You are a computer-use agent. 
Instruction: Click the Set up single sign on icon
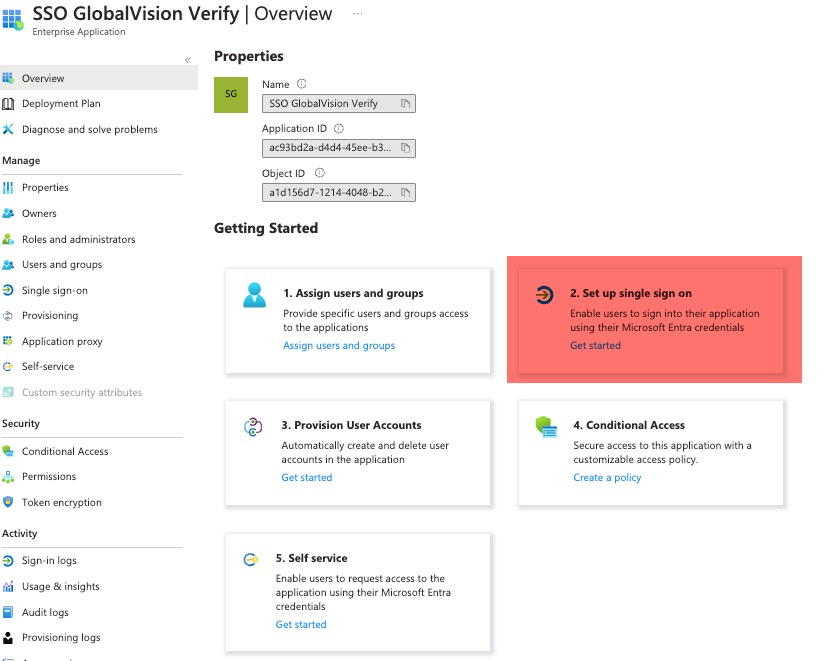(x=544, y=295)
